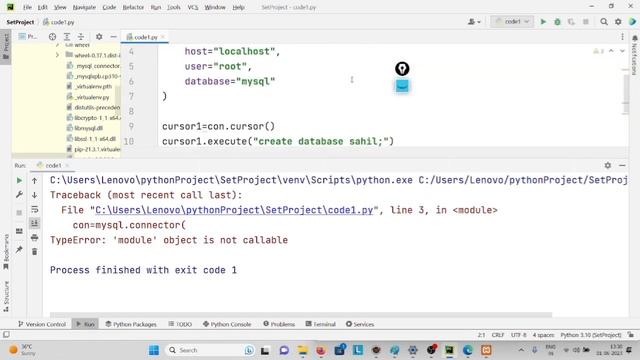Open Python Packages tool window

coord(131,324)
